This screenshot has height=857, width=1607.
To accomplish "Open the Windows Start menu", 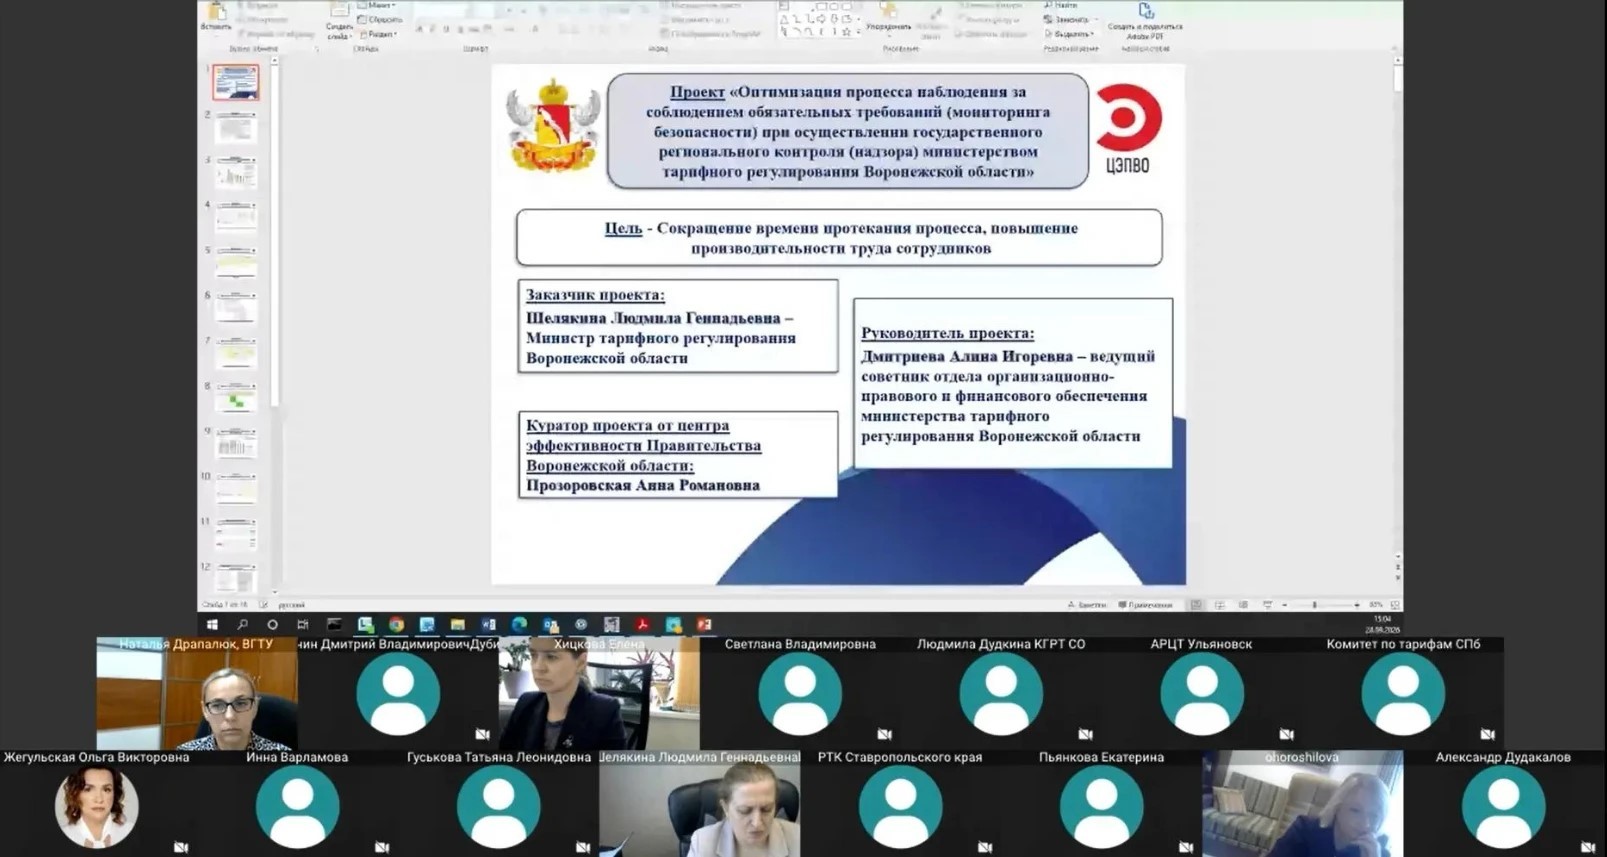I will [x=212, y=625].
